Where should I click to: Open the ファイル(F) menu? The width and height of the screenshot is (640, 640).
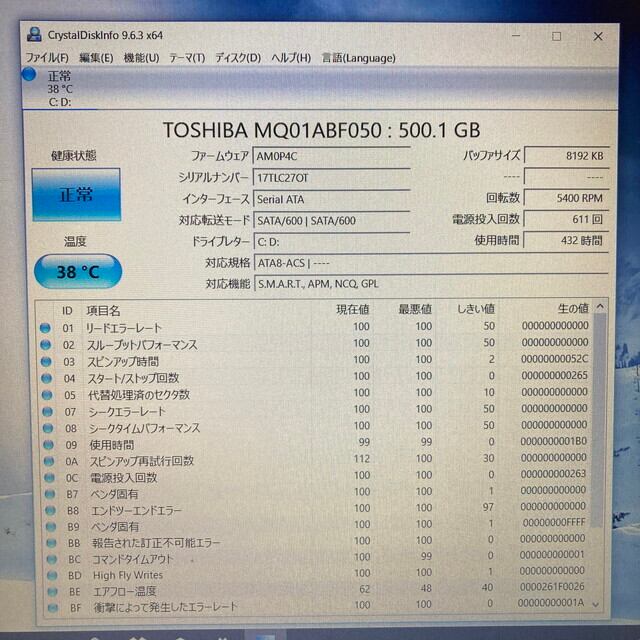click(x=47, y=58)
